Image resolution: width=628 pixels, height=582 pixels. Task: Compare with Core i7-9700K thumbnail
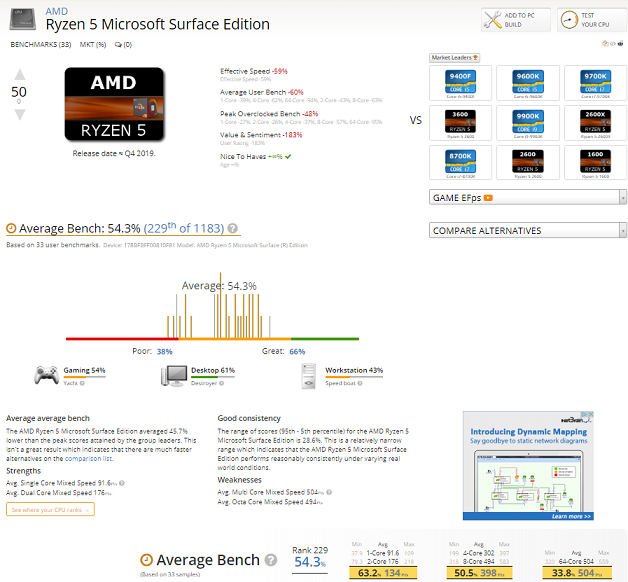(595, 83)
